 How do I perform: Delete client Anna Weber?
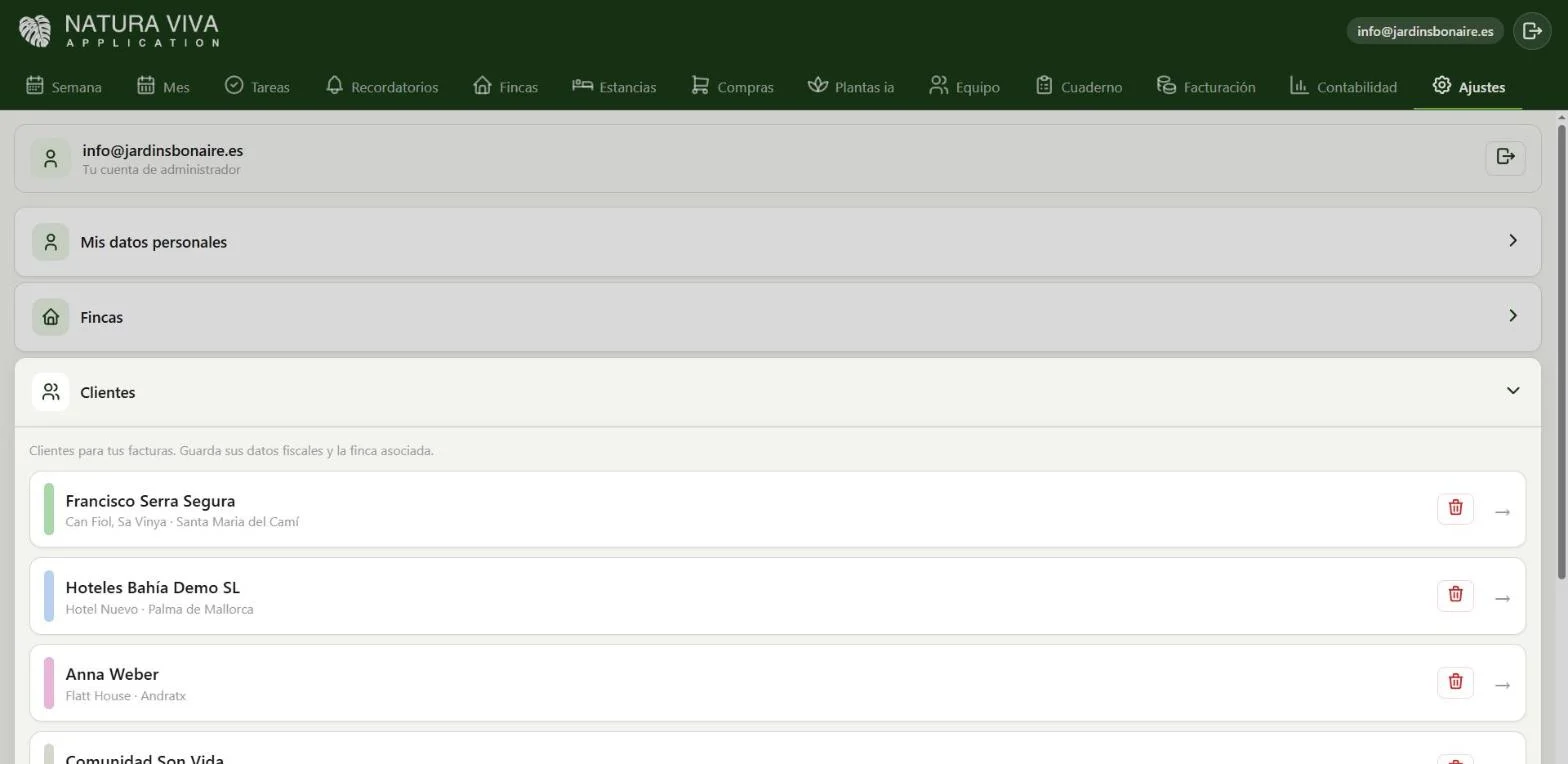tap(1455, 682)
